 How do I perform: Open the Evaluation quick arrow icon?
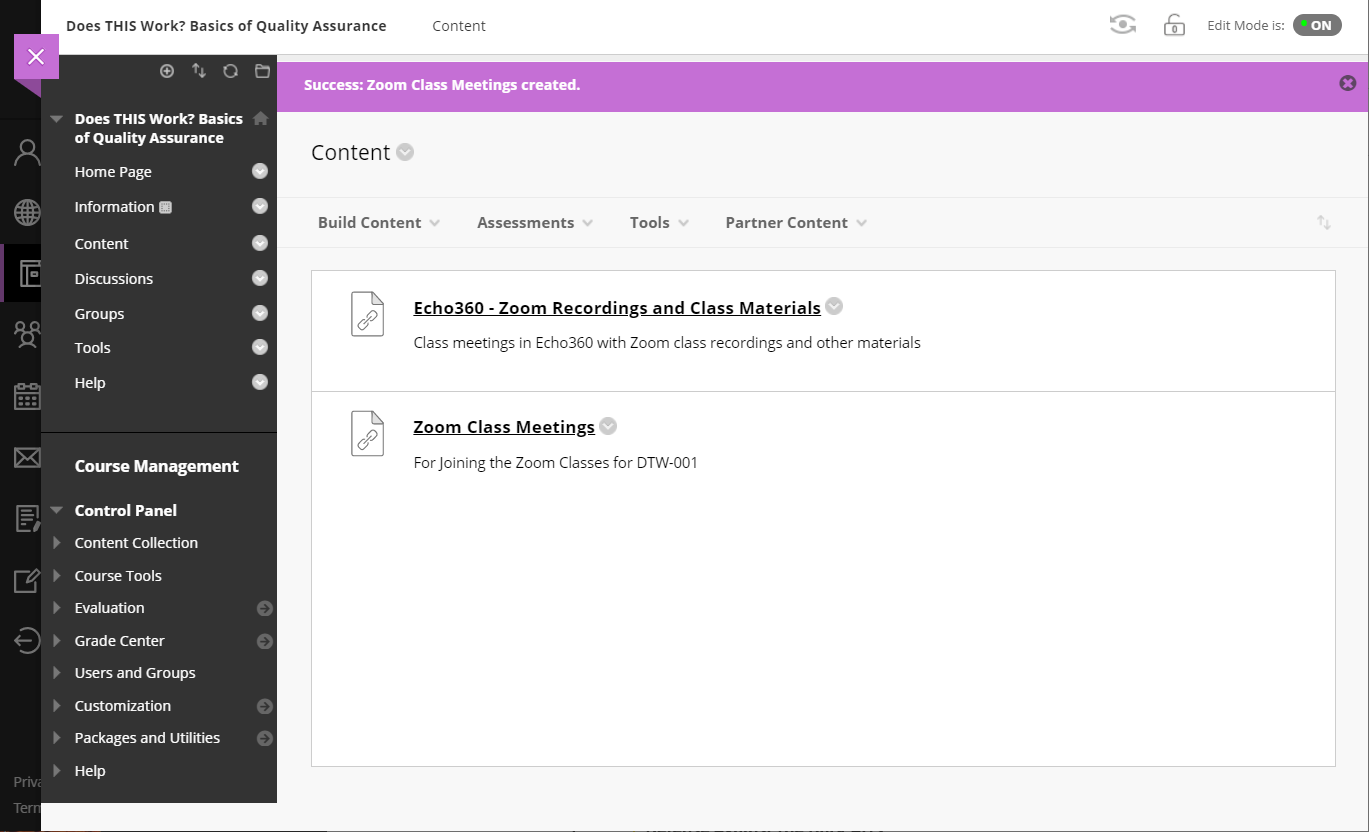pos(264,608)
